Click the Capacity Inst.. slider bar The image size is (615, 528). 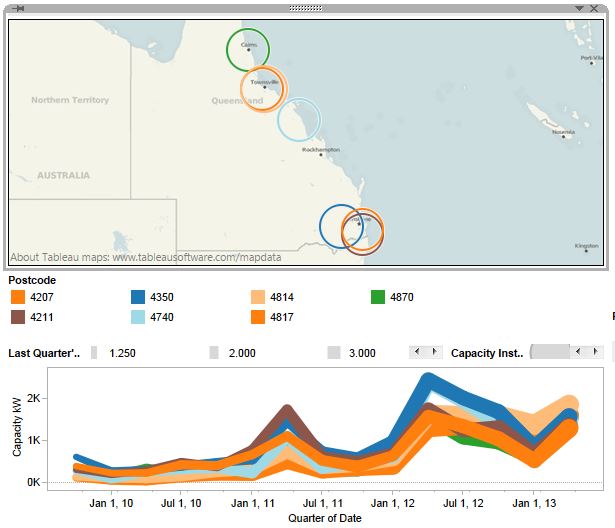[550, 352]
